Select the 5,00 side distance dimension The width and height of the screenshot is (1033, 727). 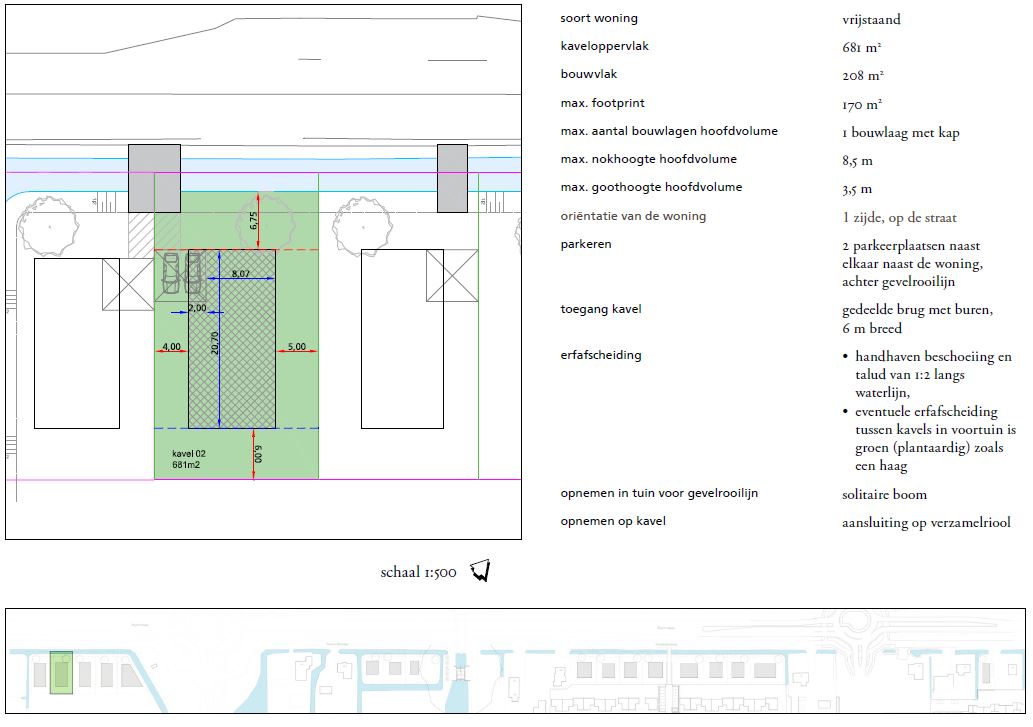(297, 347)
